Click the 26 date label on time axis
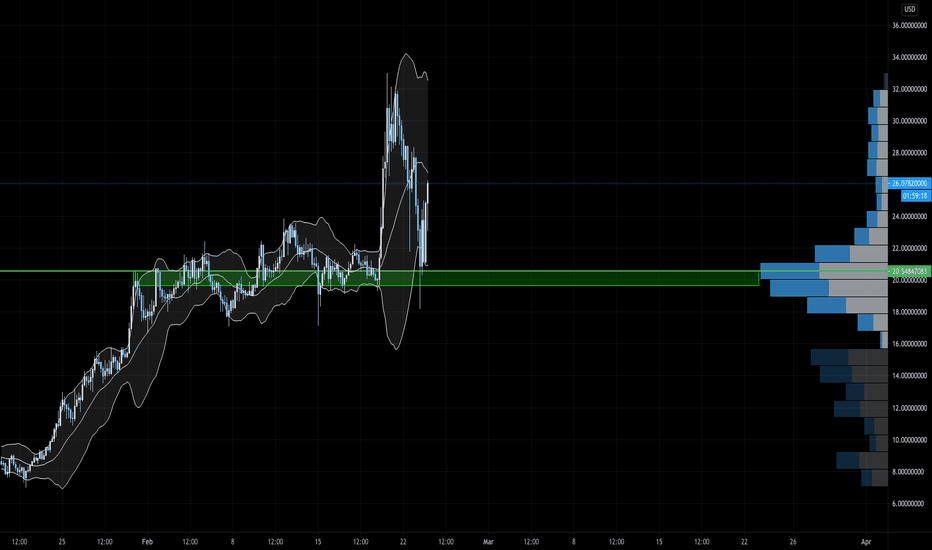Image resolution: width=932 pixels, height=550 pixels. pyautogui.click(x=793, y=542)
